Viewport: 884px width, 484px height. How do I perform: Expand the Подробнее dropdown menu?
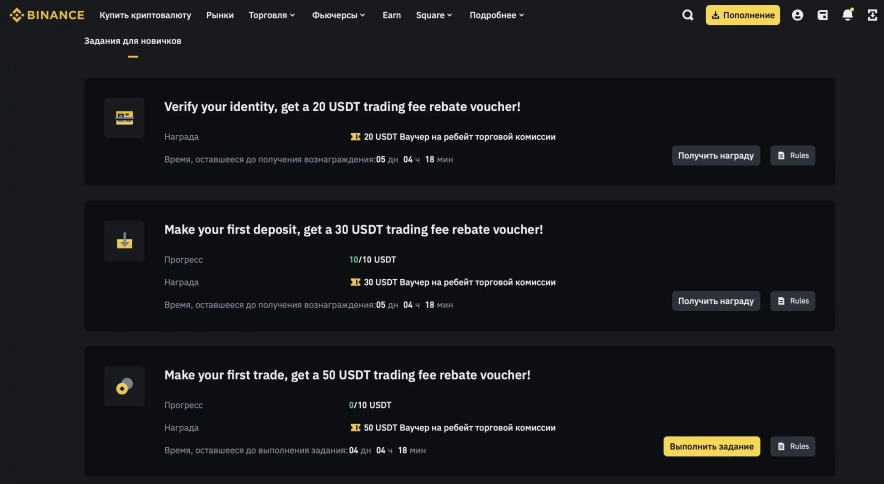click(496, 15)
